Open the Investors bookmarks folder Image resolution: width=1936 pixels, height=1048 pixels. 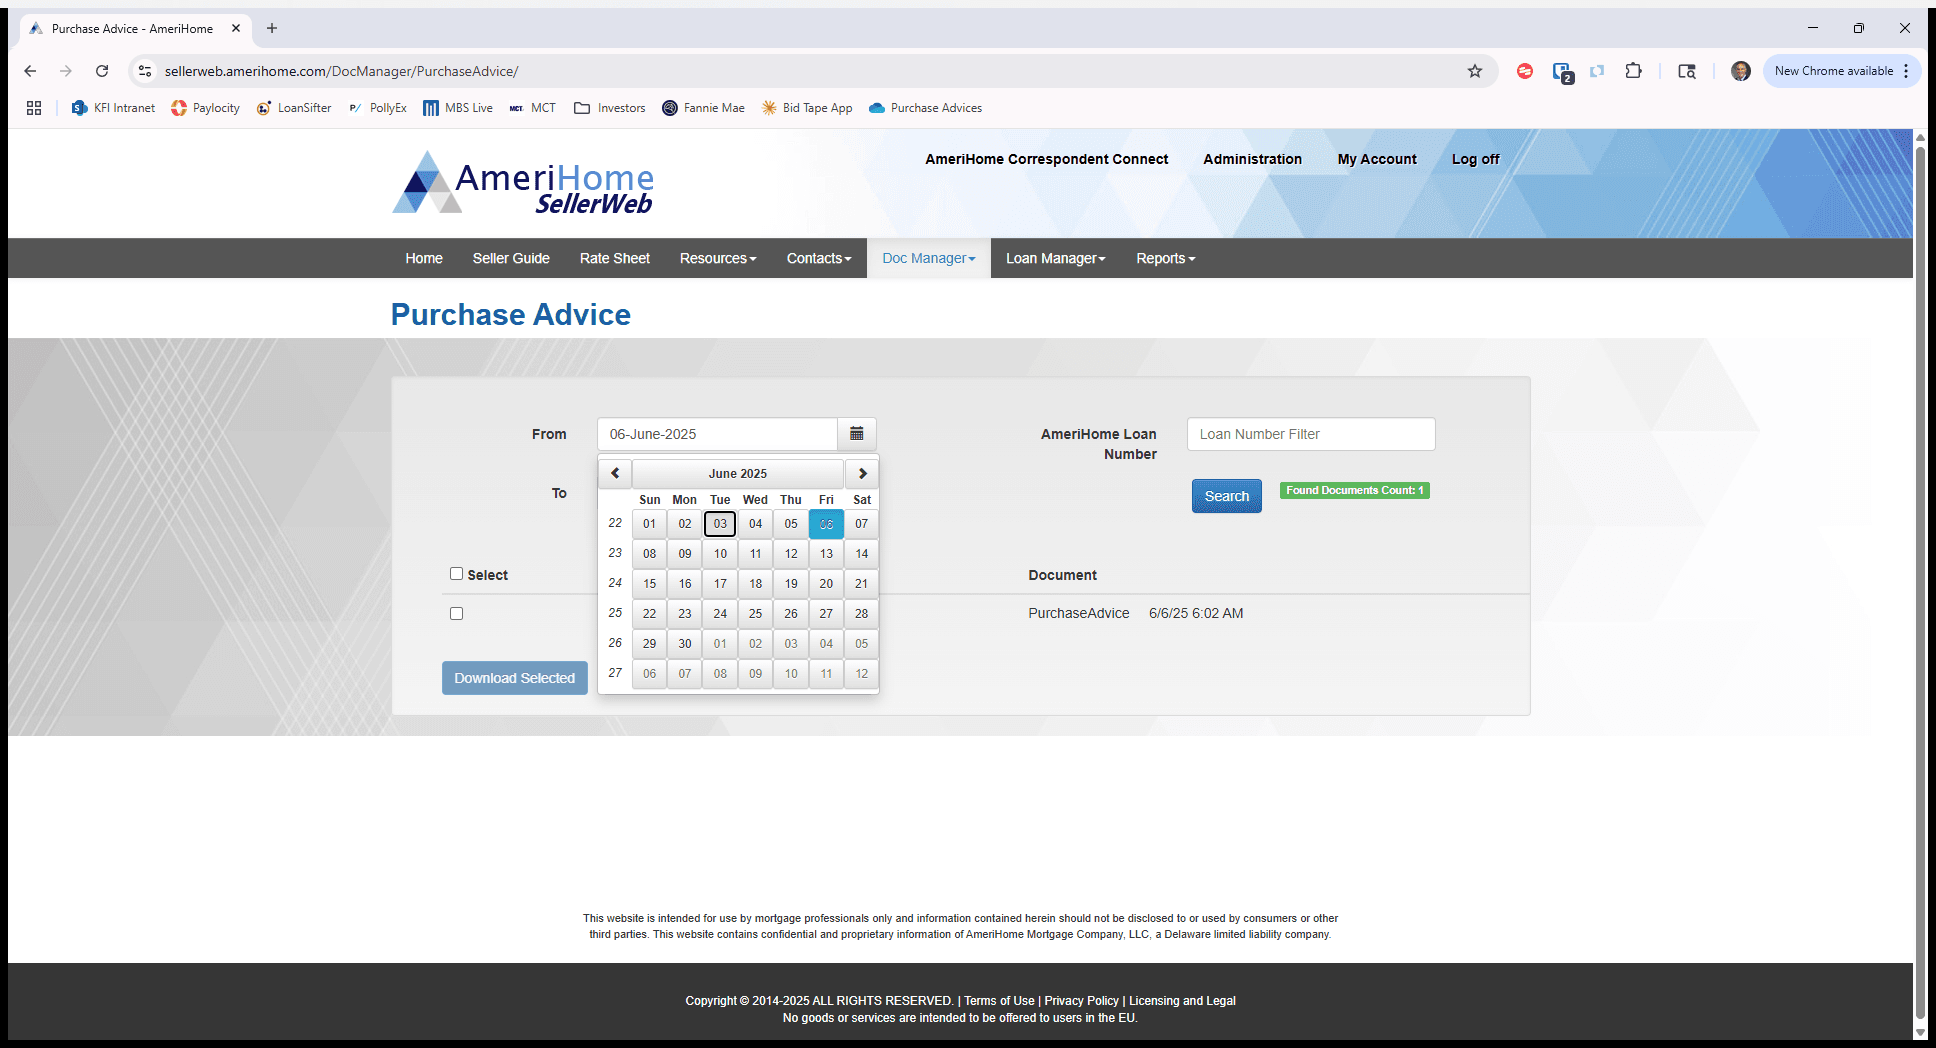point(610,108)
